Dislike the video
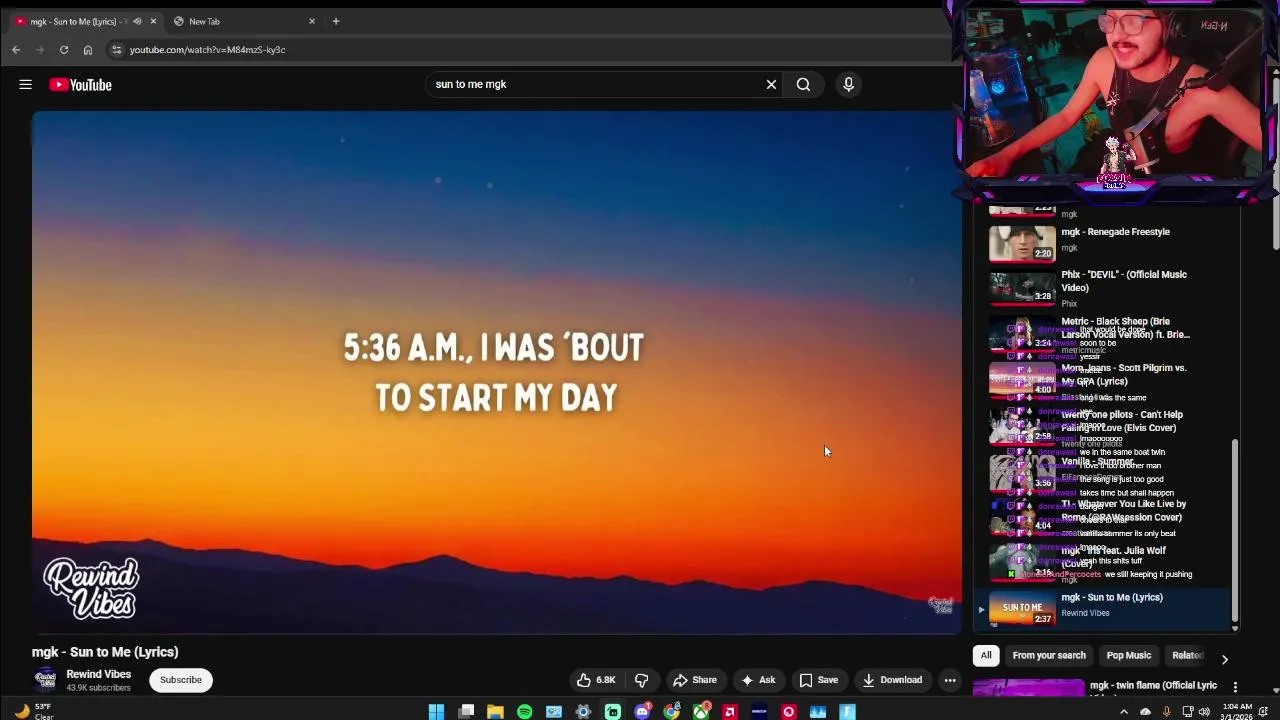 coord(642,680)
